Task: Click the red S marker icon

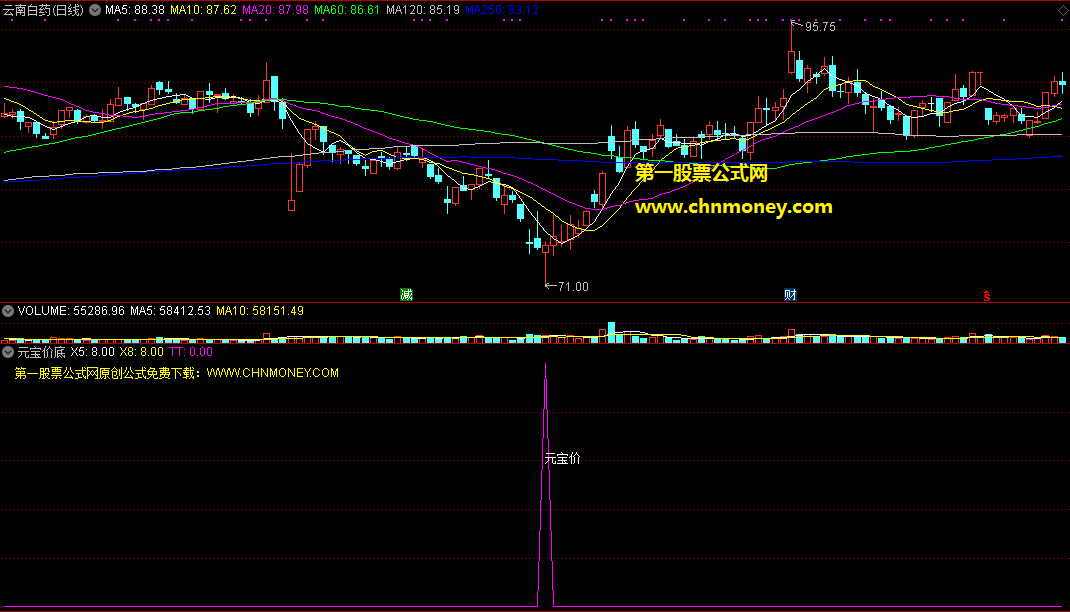Action: pos(987,295)
